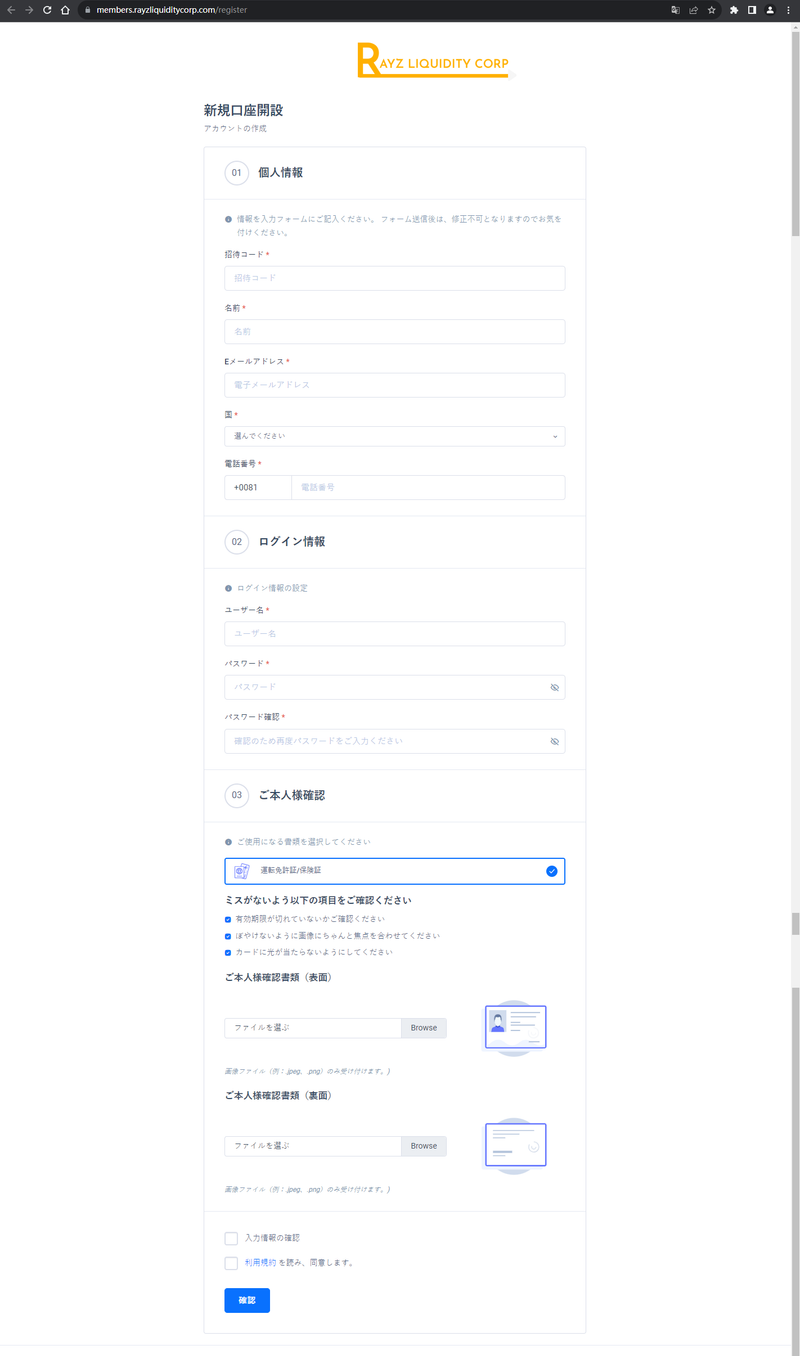The image size is (800, 1356).
Task: Click the front ID card illustration
Action: pos(515,1028)
